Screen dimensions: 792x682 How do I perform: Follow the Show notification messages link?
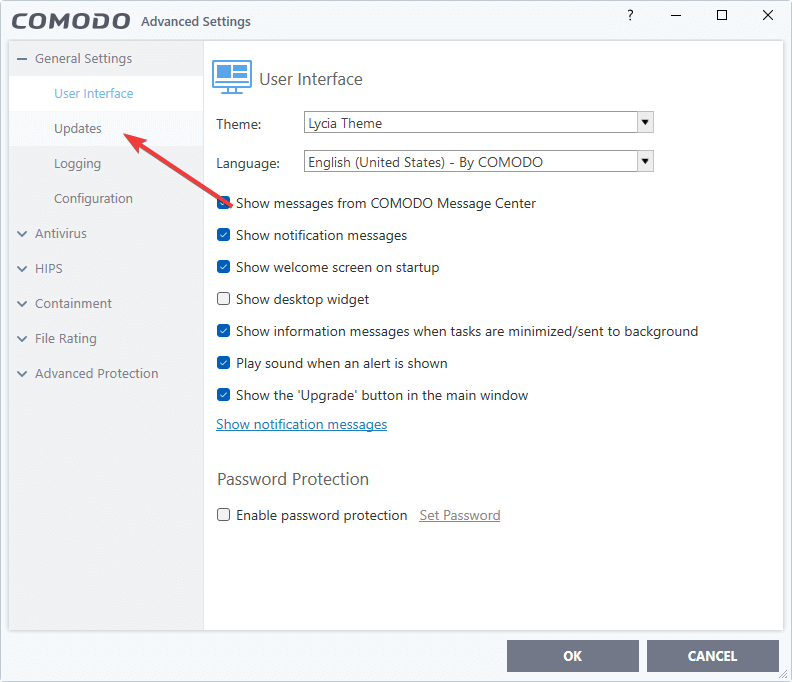click(x=302, y=424)
